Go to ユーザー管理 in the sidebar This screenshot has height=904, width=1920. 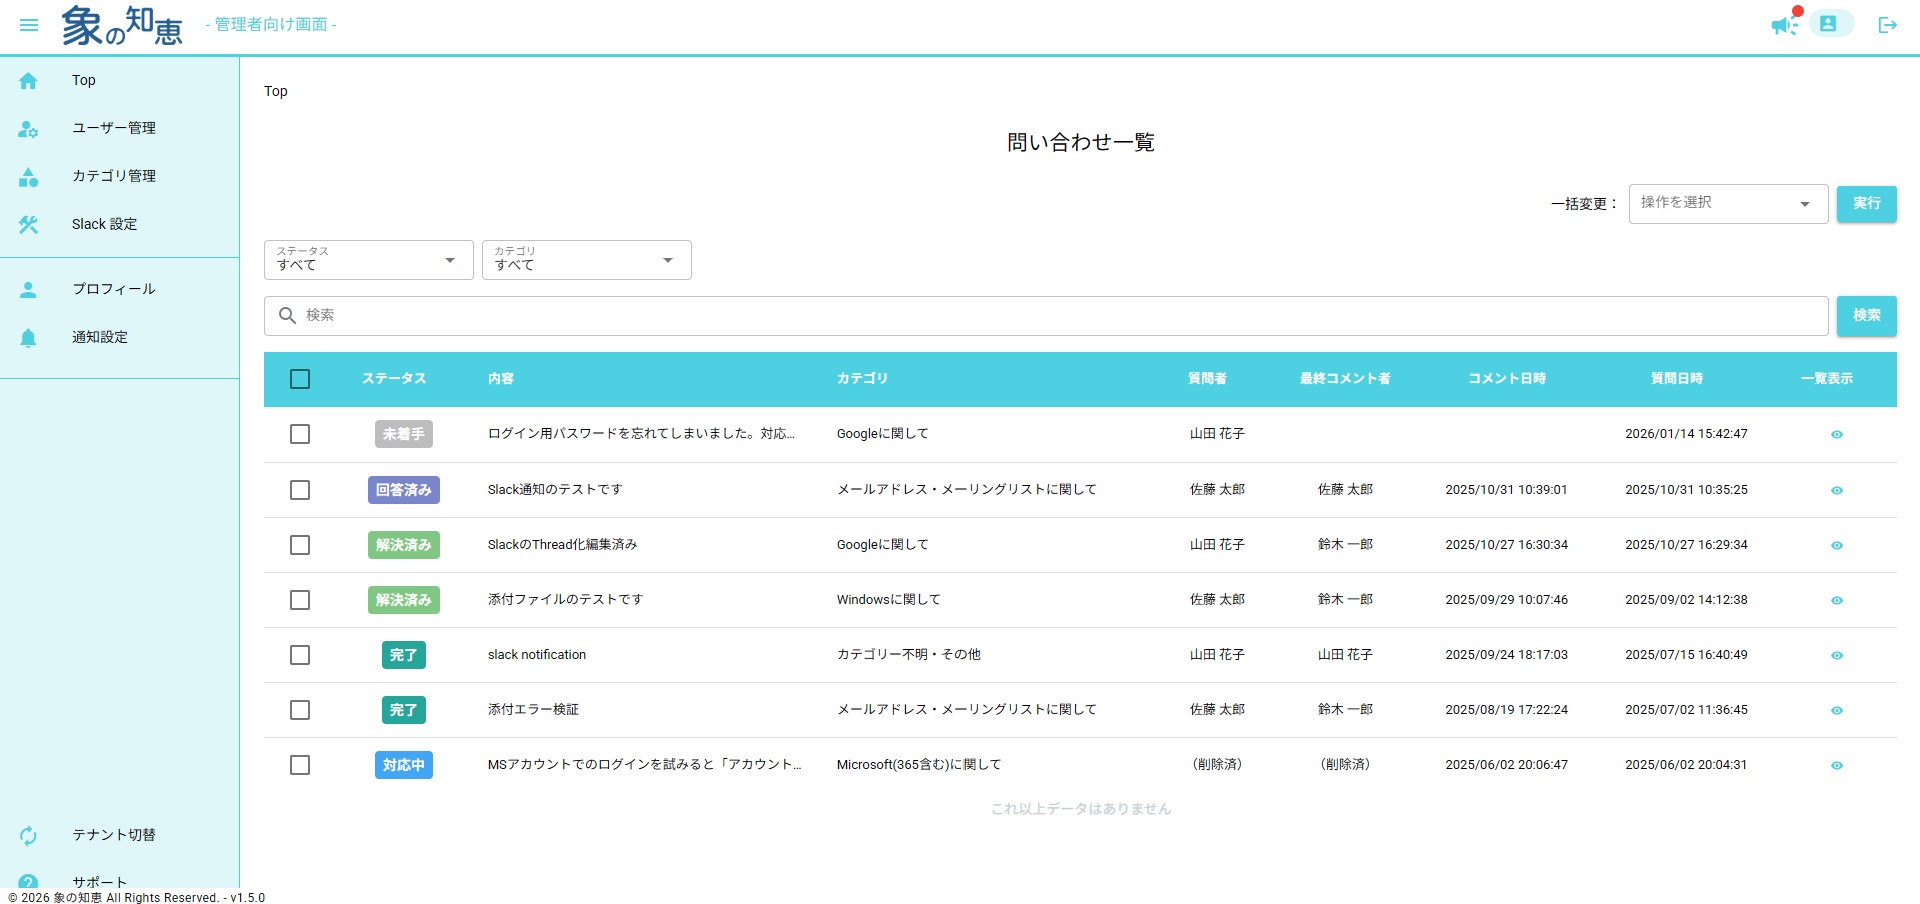[113, 128]
